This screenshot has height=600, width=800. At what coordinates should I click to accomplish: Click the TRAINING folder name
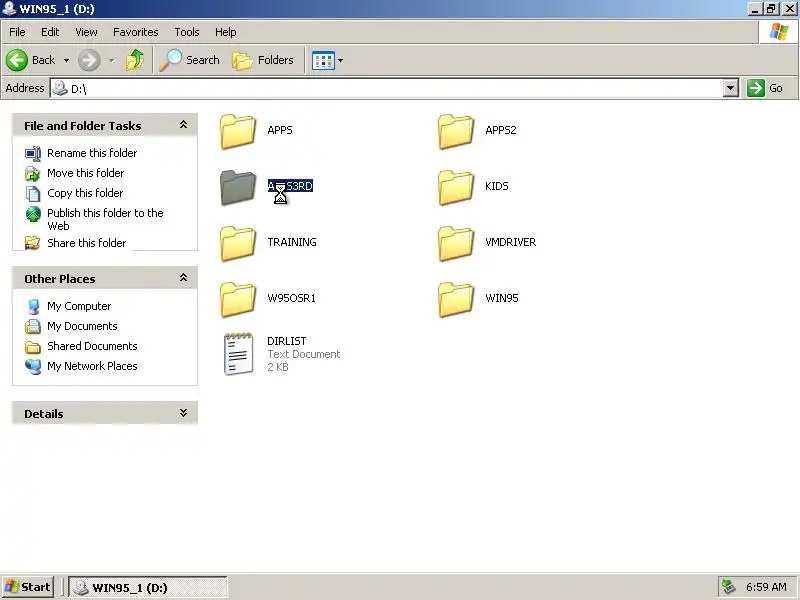tap(292, 242)
